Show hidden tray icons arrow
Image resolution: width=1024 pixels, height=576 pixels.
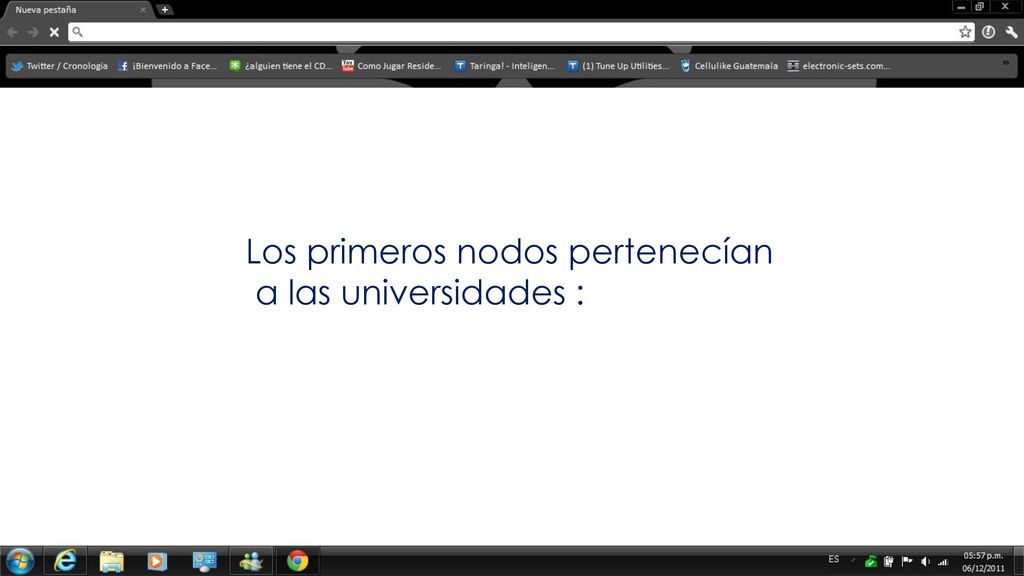pyautogui.click(x=853, y=560)
